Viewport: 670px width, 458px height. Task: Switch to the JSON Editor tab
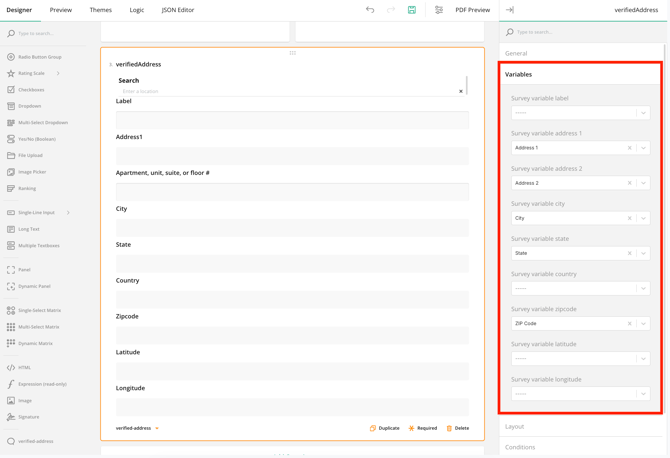pos(178,10)
